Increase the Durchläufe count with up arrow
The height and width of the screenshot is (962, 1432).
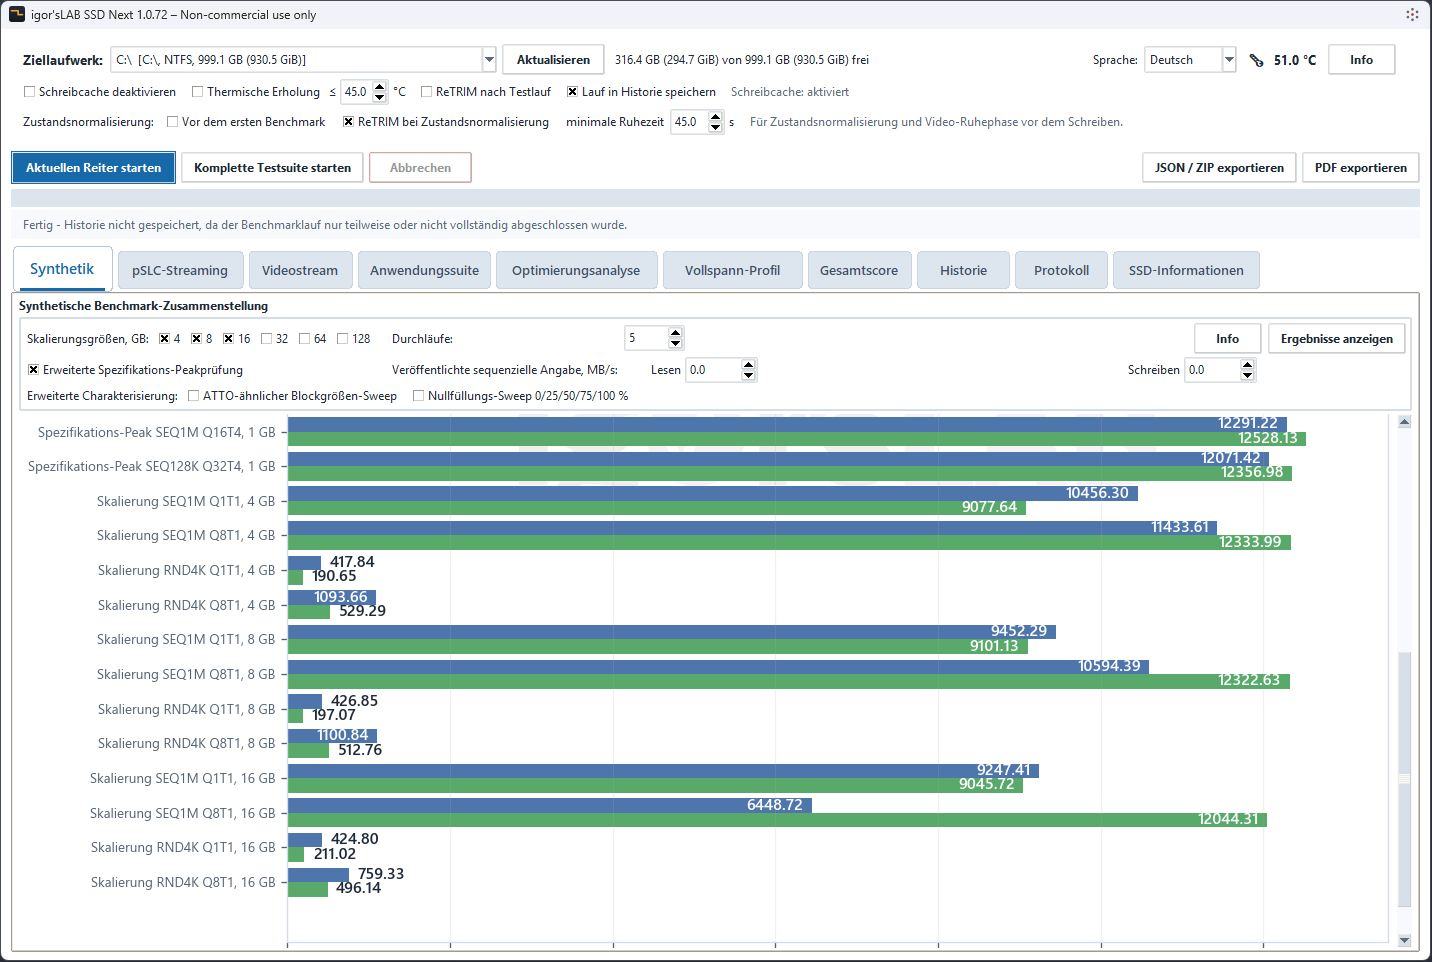pos(675,333)
